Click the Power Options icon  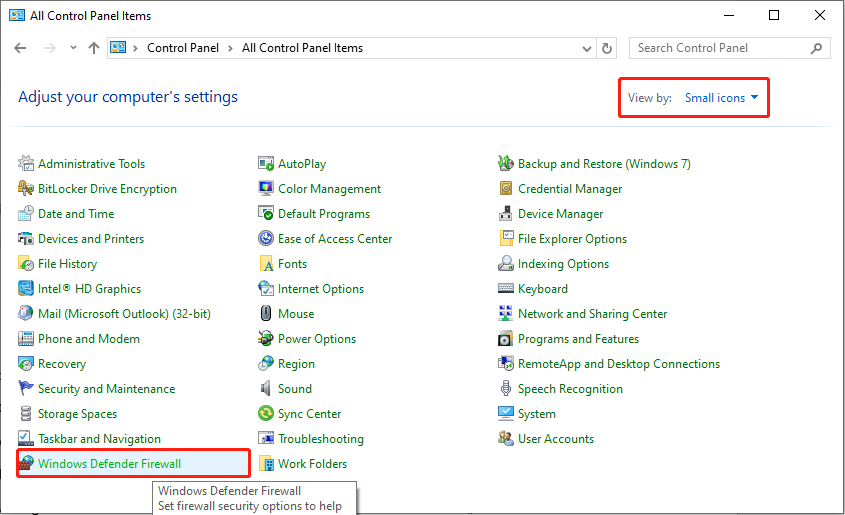266,338
